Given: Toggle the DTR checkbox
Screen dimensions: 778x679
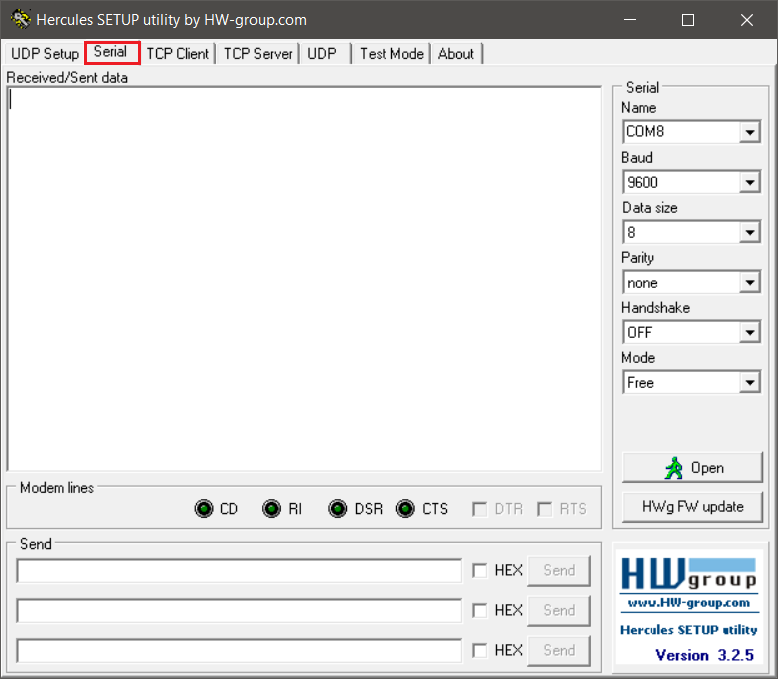Looking at the screenshot, I should [480, 509].
